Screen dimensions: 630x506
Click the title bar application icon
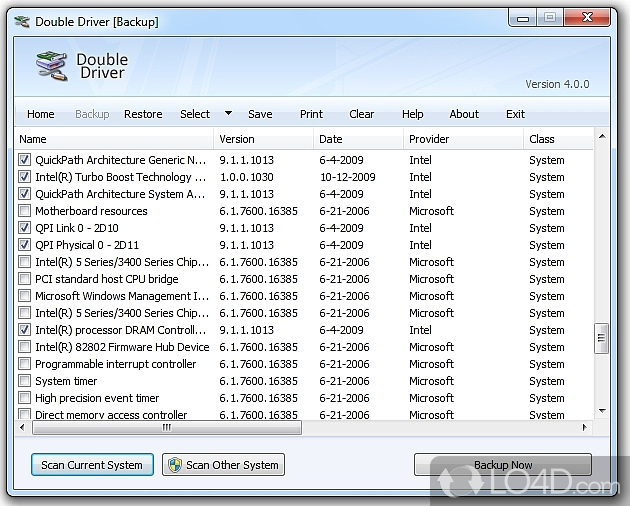coord(22,21)
